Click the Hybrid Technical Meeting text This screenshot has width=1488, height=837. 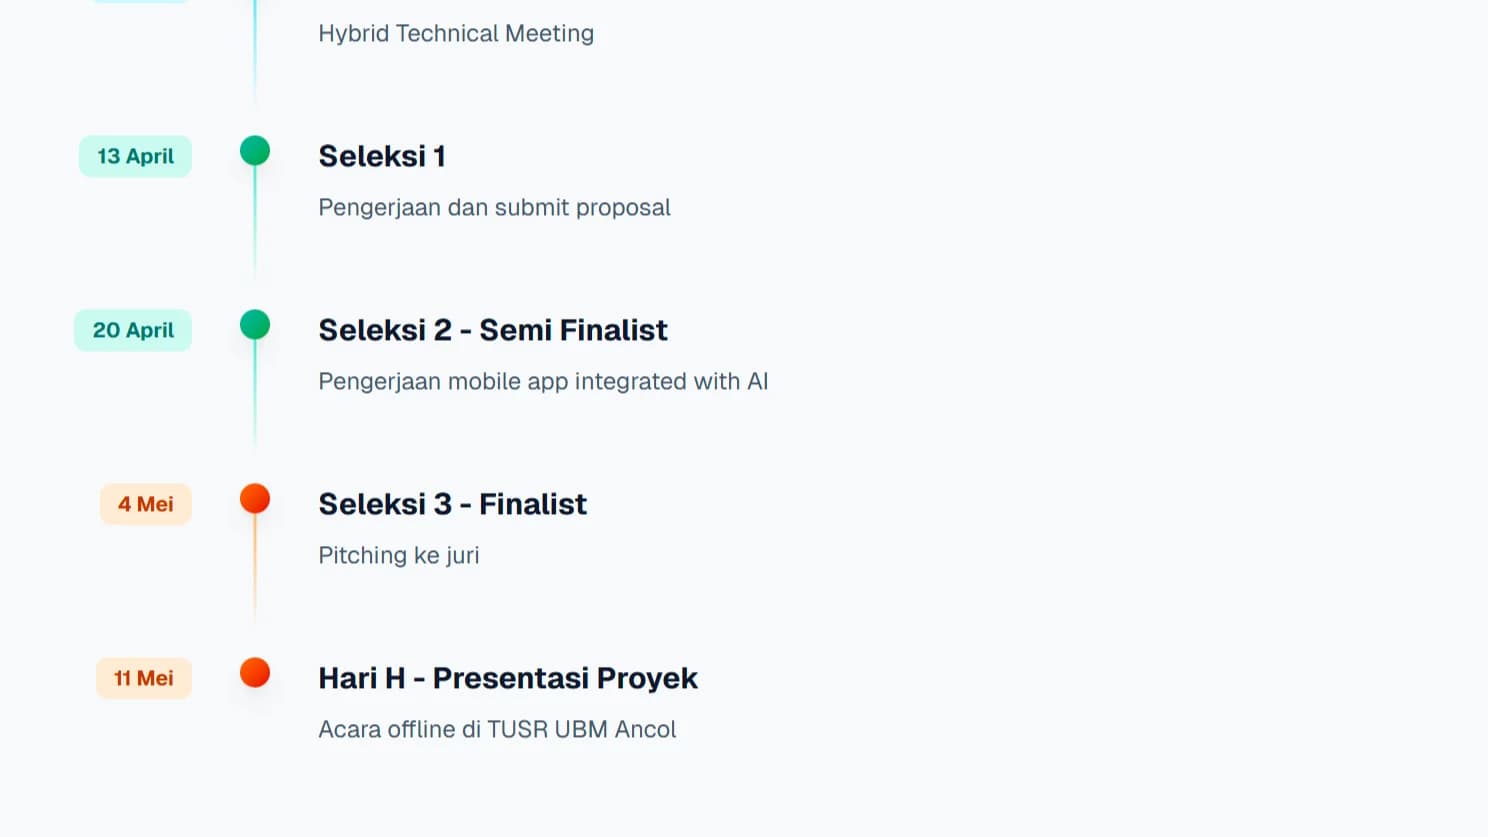tap(456, 34)
